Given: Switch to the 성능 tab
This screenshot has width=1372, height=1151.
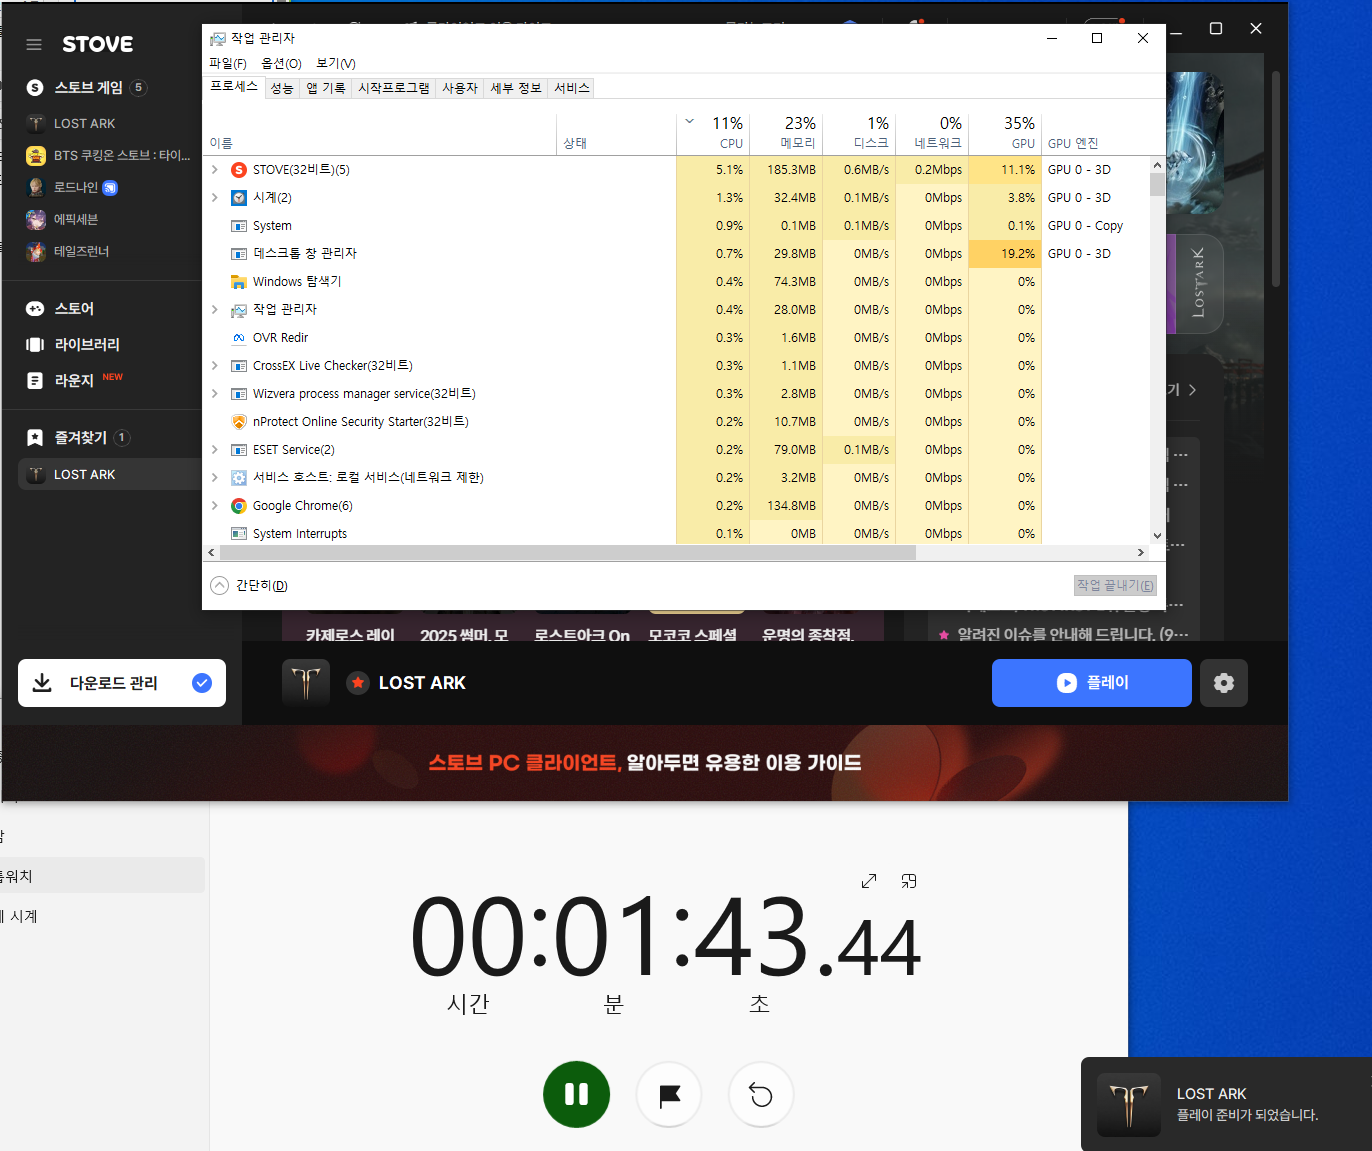Looking at the screenshot, I should [x=282, y=88].
